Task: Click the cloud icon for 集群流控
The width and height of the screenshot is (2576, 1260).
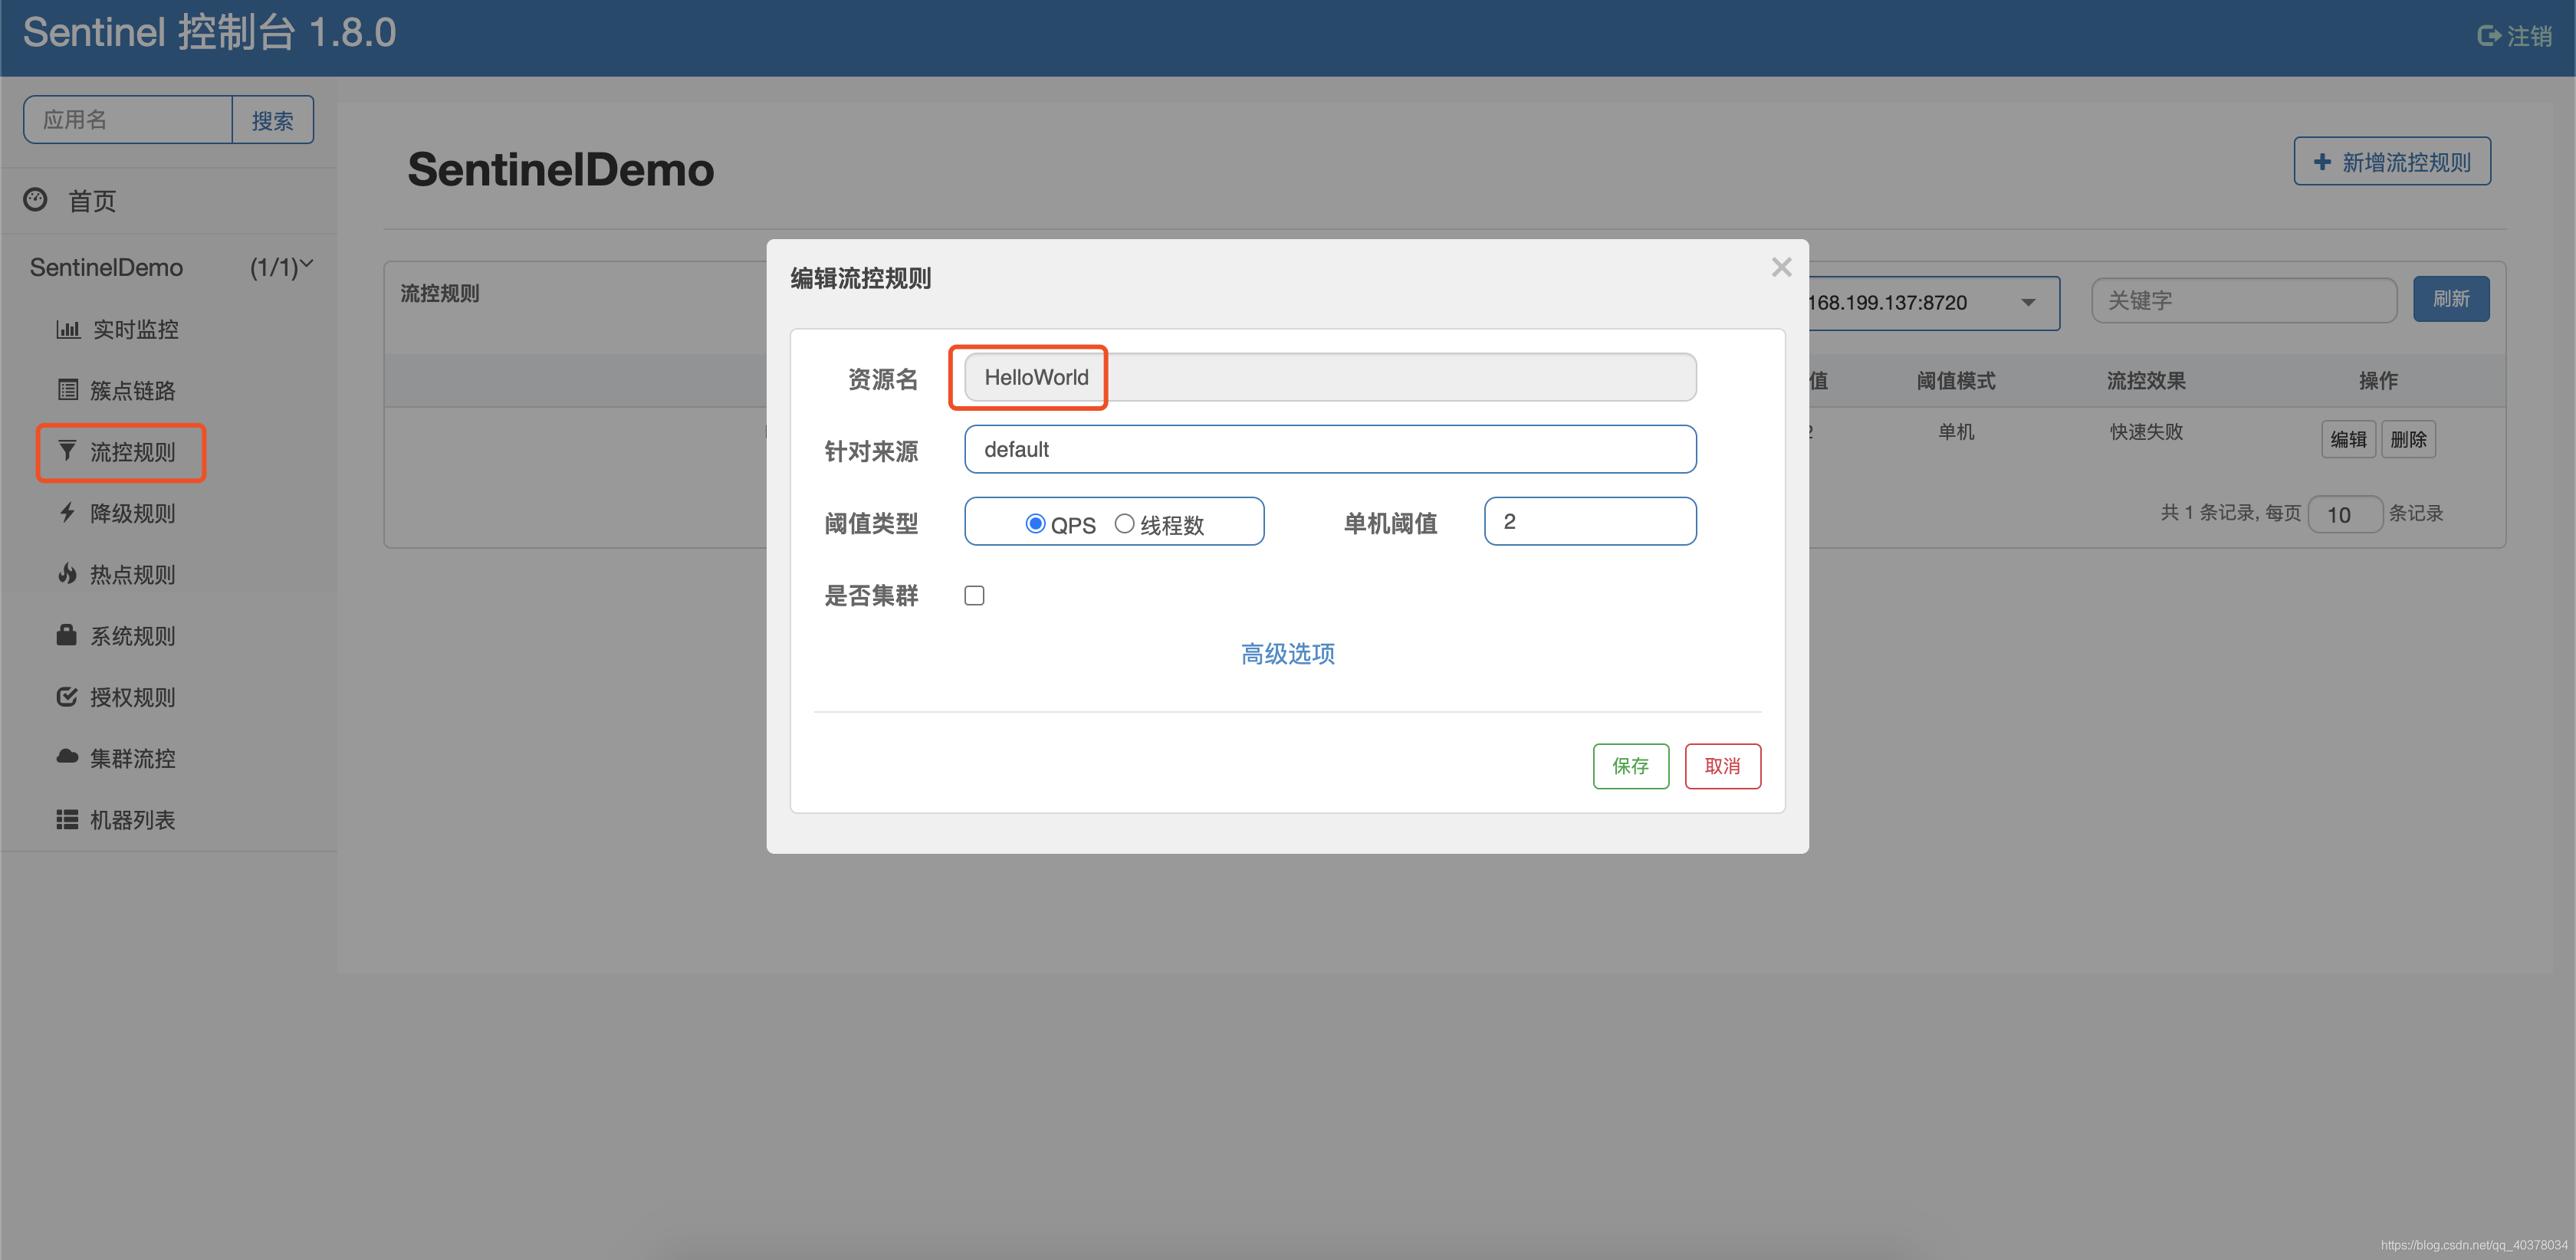Action: pos(67,757)
